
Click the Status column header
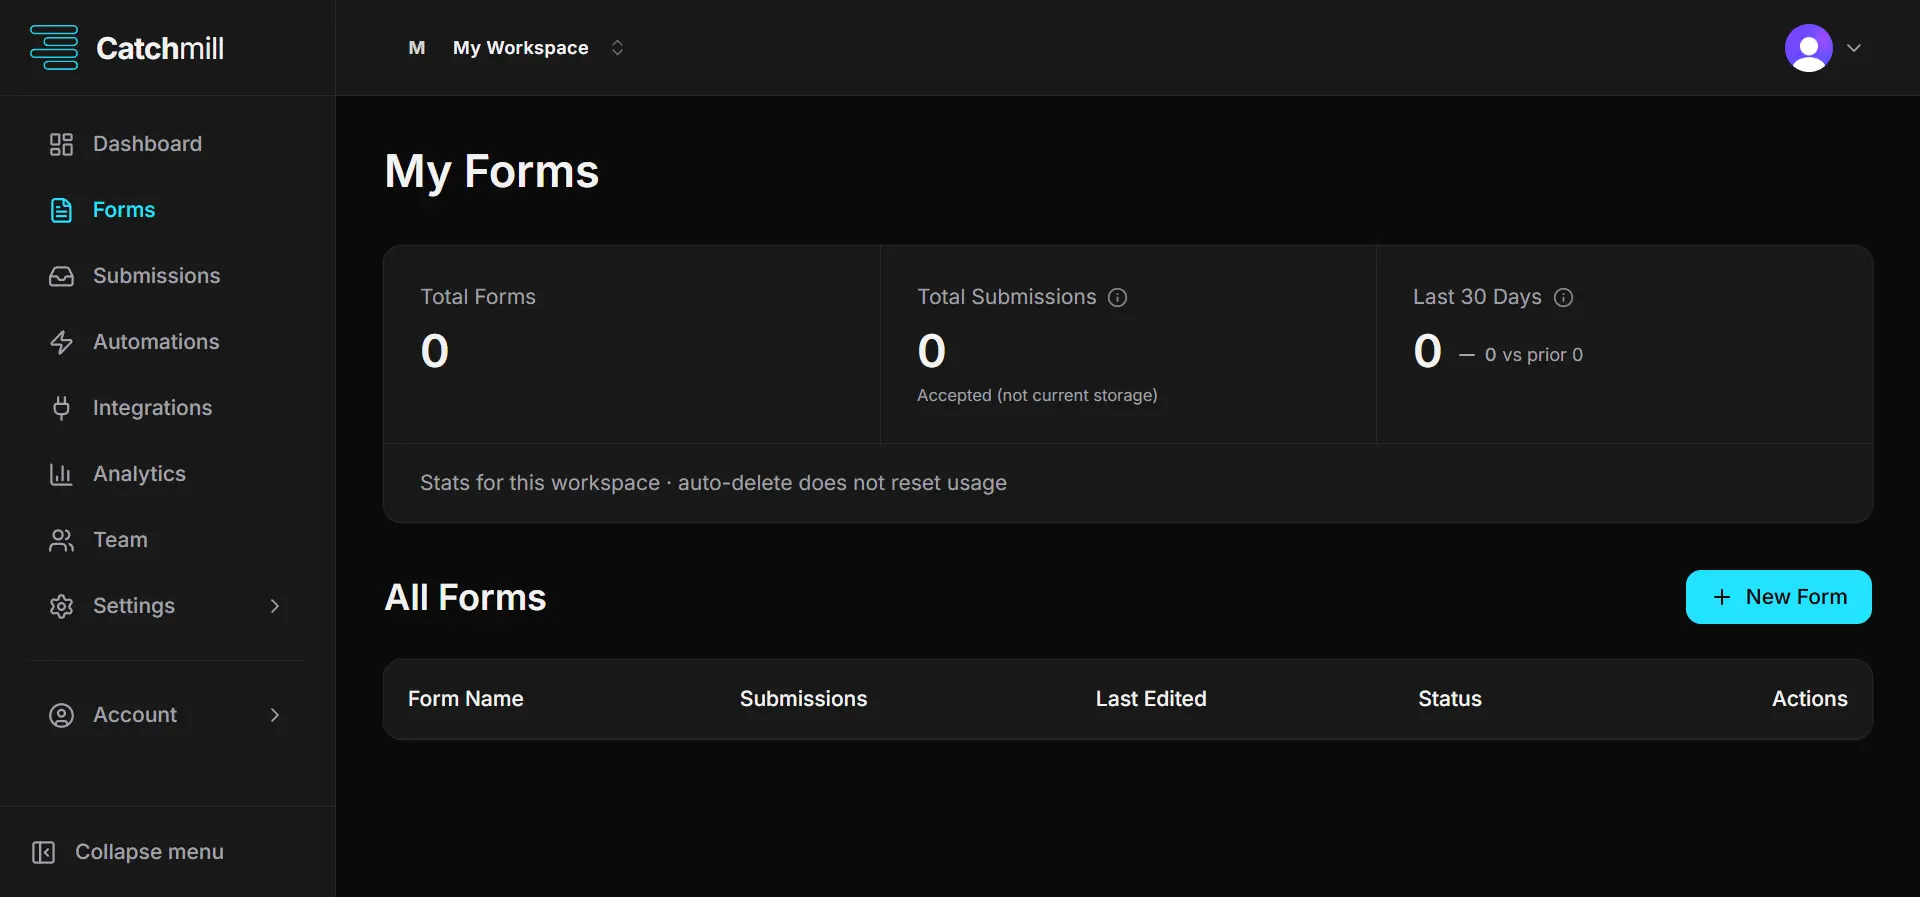tap(1450, 699)
